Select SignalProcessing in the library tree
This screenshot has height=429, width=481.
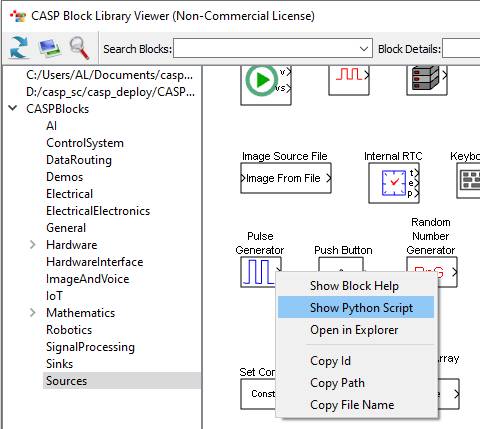point(90,347)
